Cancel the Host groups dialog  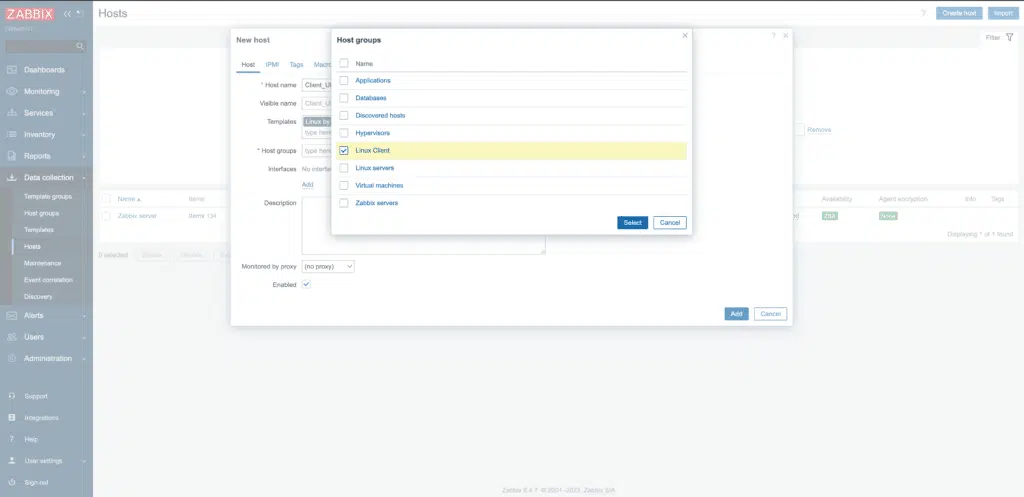pyautogui.click(x=670, y=223)
